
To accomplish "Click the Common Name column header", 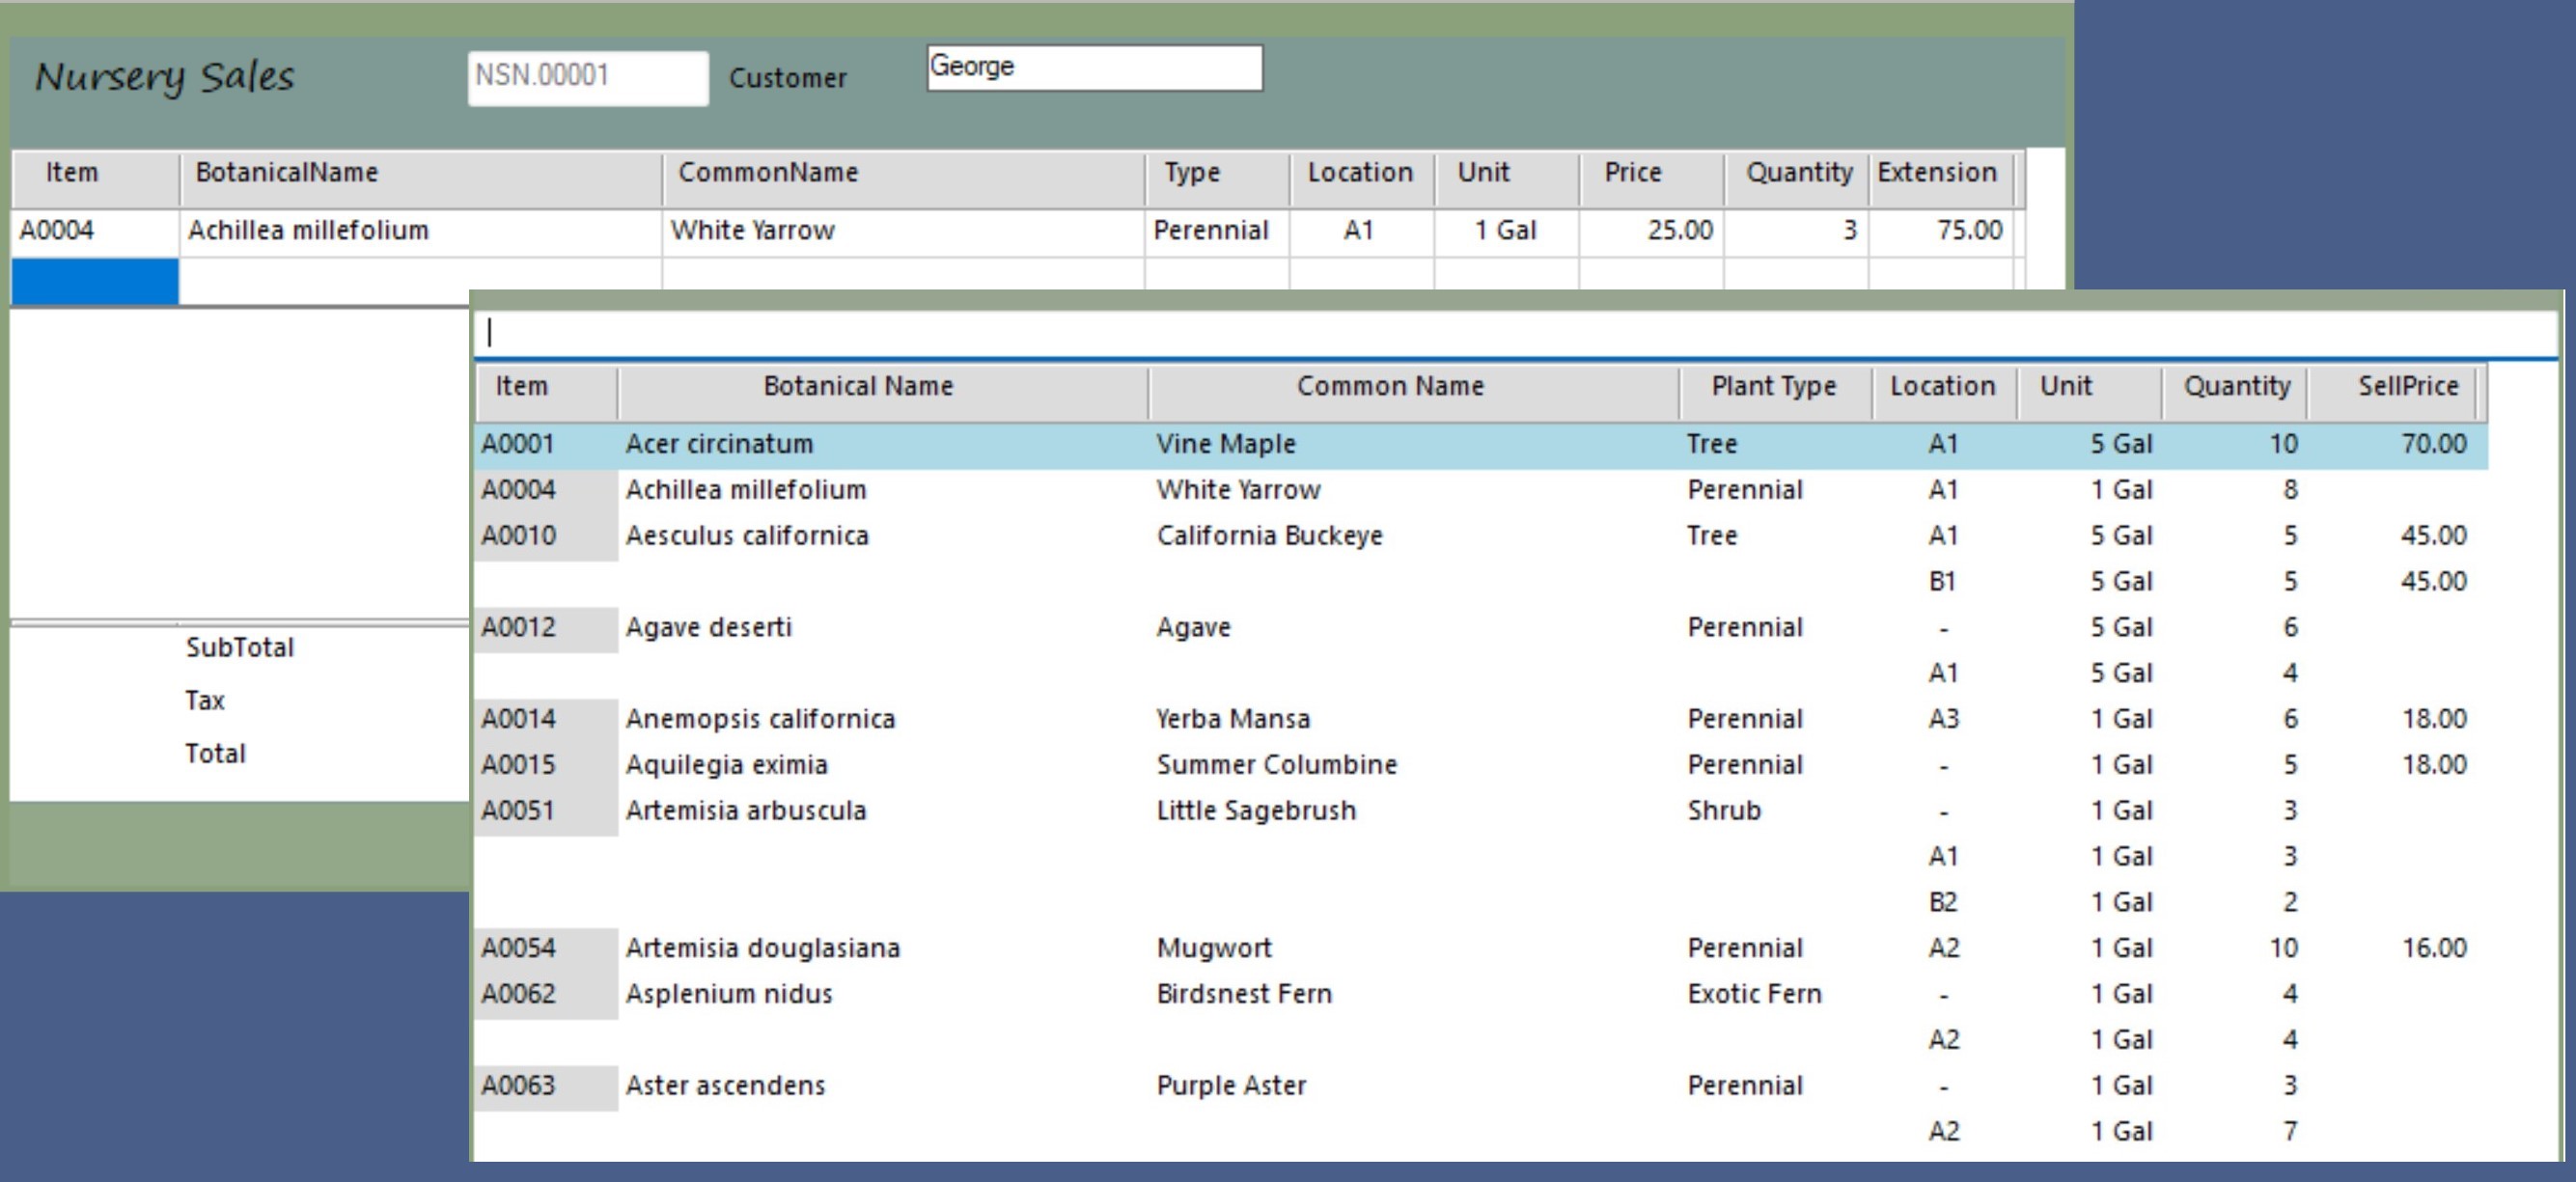I will (1389, 387).
